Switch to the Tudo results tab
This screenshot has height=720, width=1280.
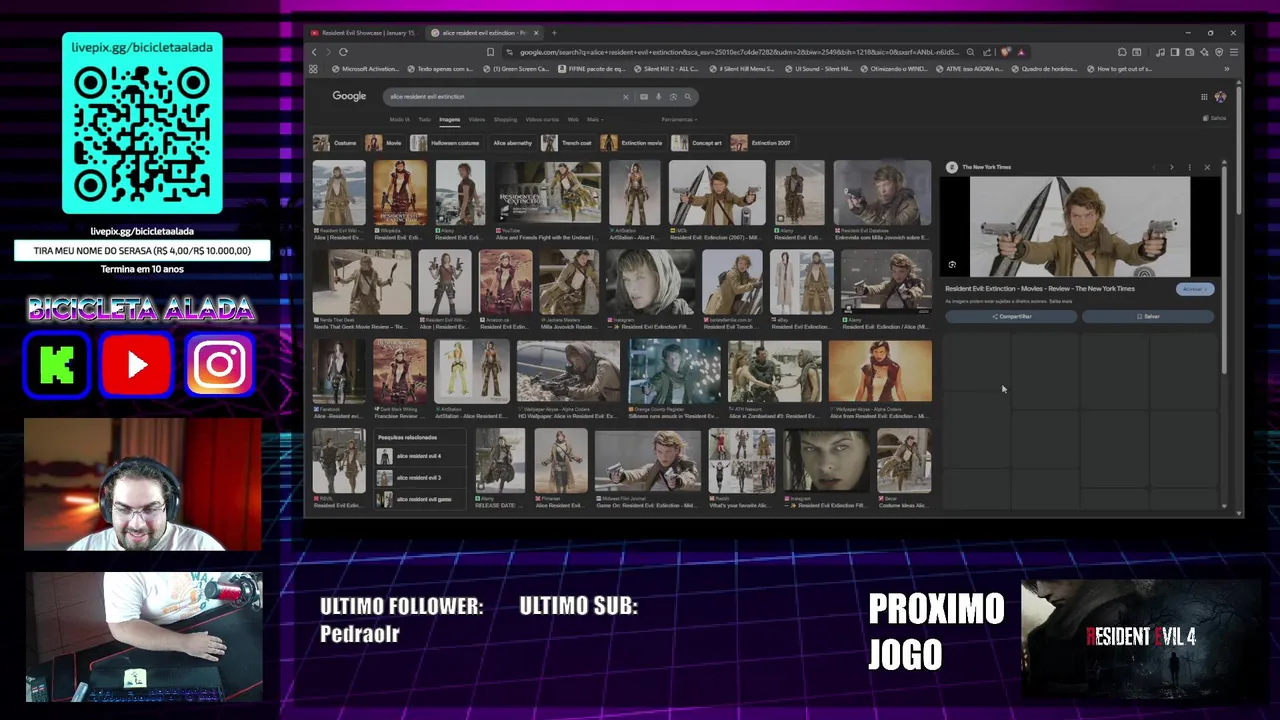(x=425, y=119)
